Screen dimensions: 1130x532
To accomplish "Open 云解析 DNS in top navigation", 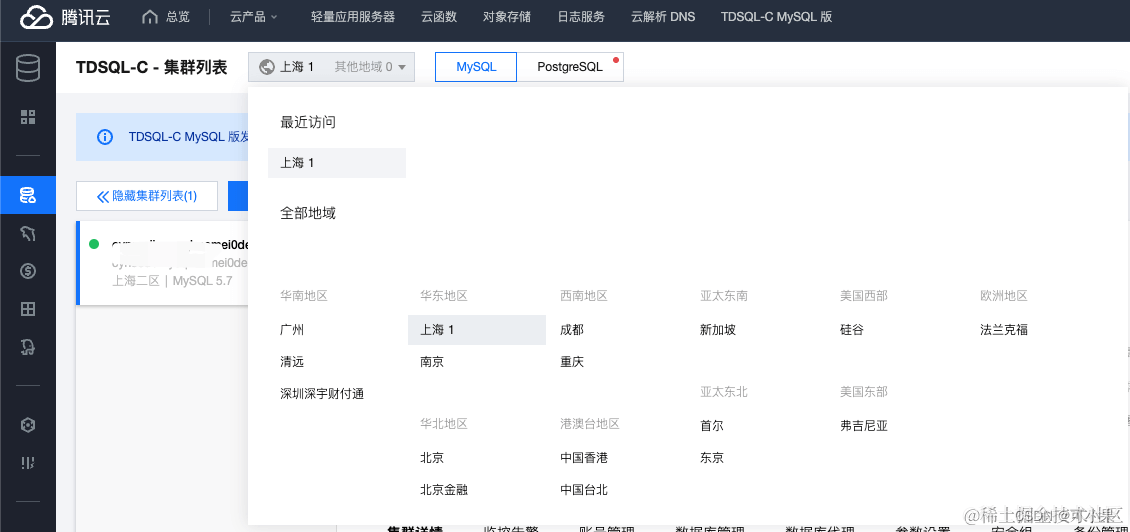I will coord(663,17).
